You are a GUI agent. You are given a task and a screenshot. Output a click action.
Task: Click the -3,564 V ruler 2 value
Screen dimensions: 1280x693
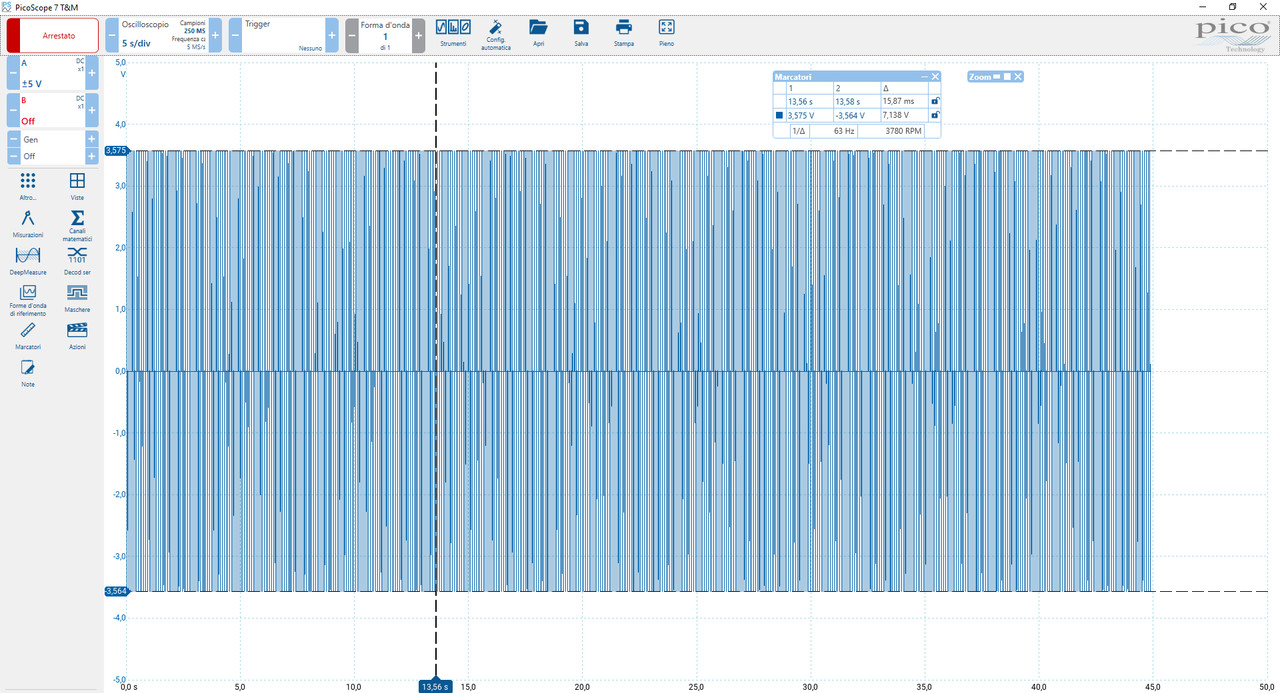pyautogui.click(x=850, y=115)
